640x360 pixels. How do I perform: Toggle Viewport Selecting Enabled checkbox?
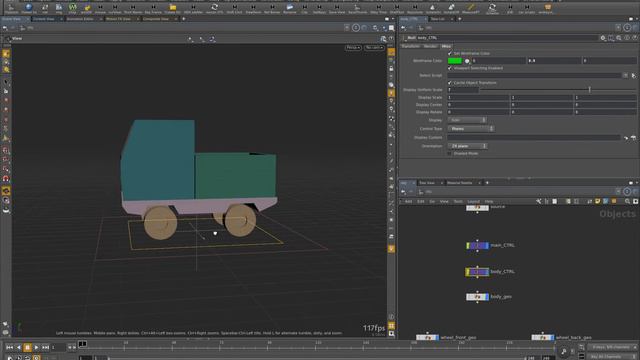450,68
